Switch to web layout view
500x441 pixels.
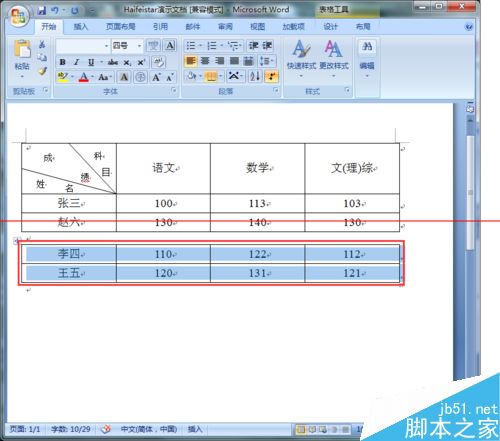click(323, 429)
